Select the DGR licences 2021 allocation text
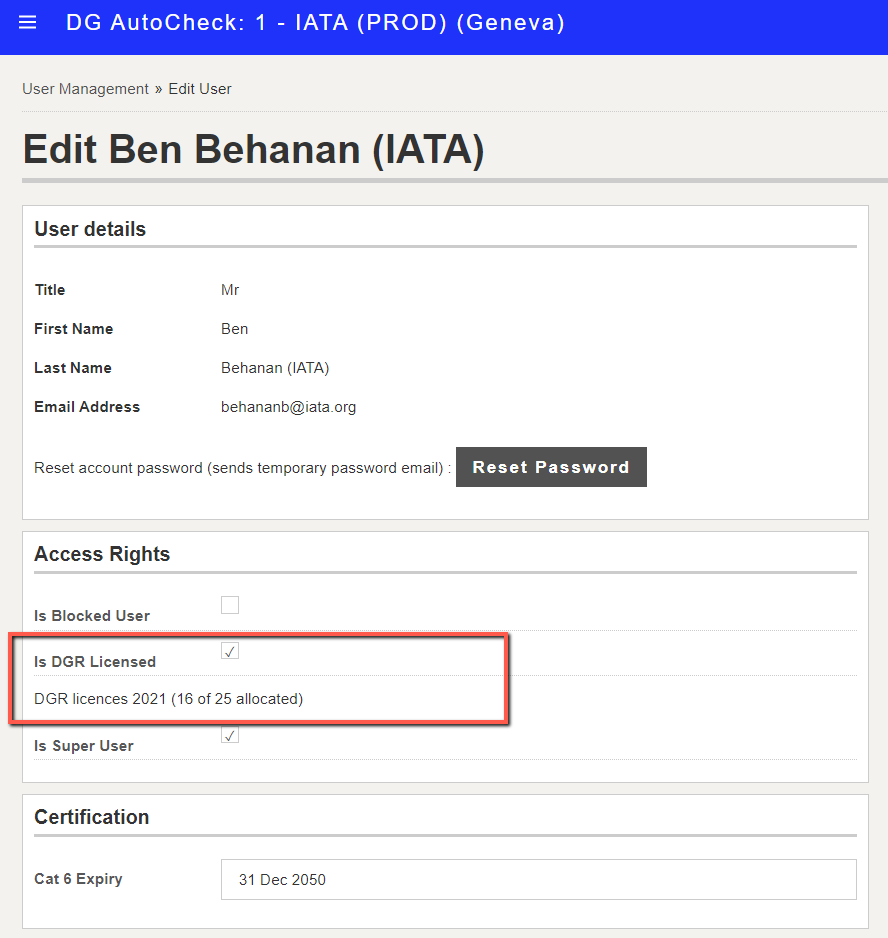The width and height of the screenshot is (888, 938). [169, 699]
